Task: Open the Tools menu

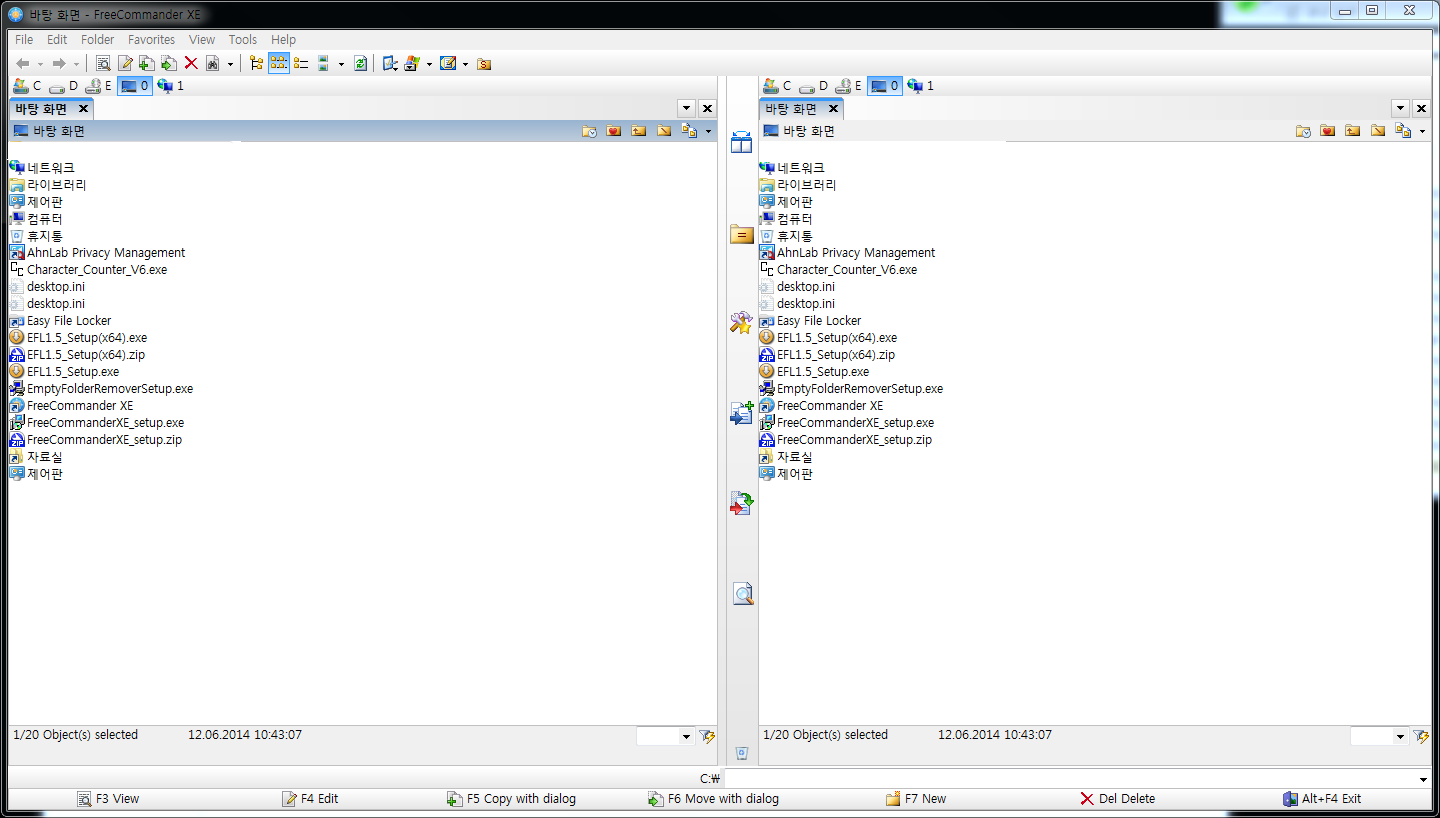Action: 243,40
